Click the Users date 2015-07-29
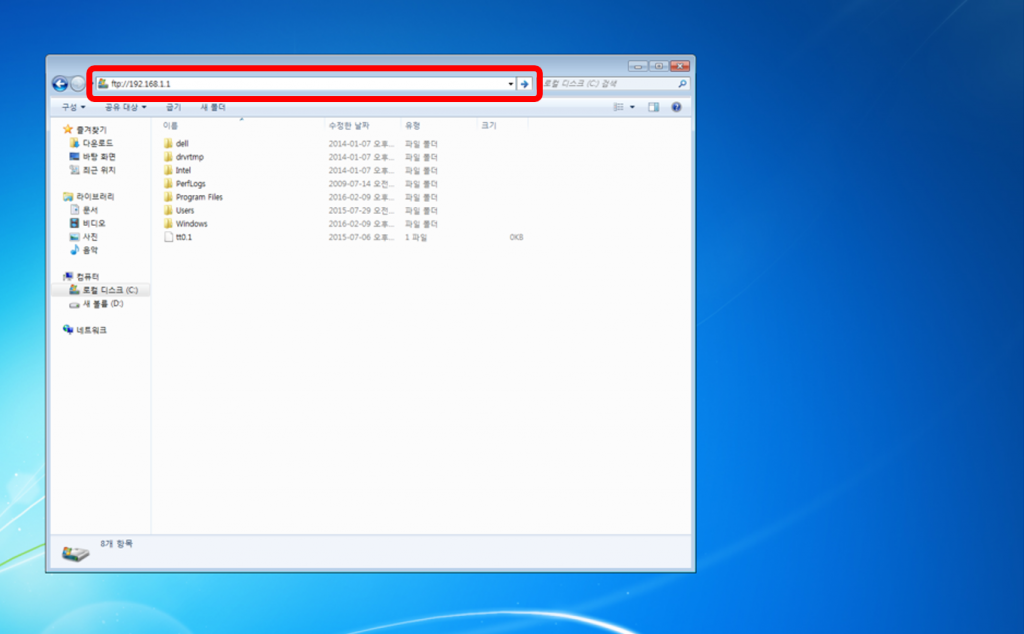 pos(361,211)
